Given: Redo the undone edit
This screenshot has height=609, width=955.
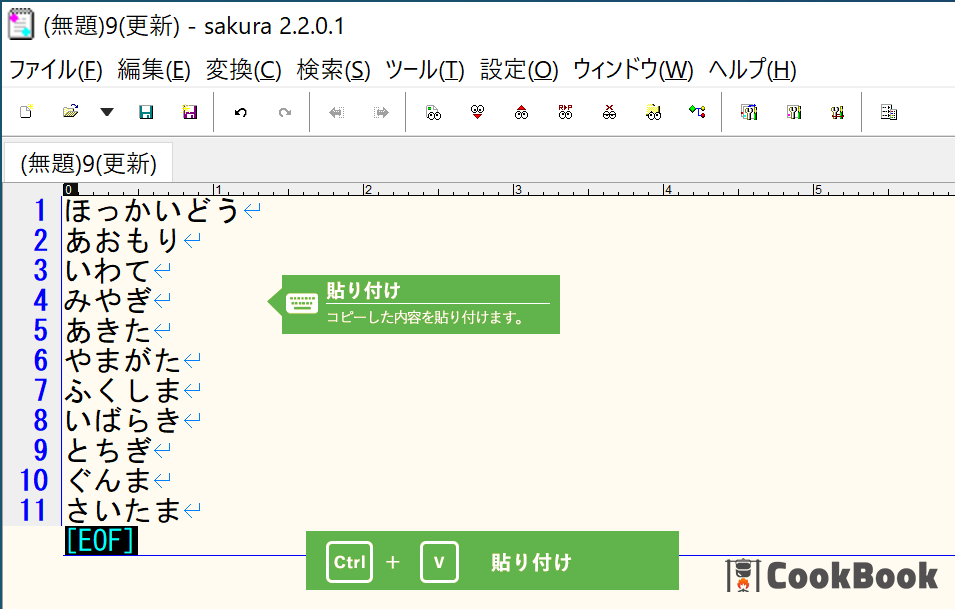Looking at the screenshot, I should [284, 112].
